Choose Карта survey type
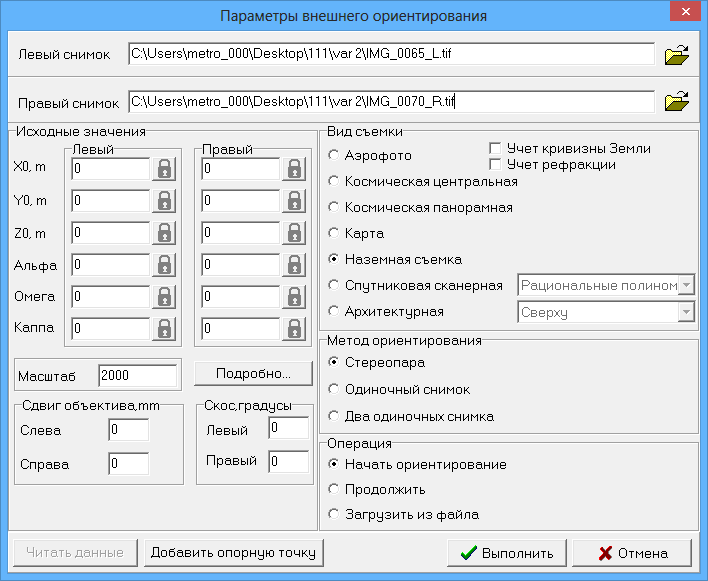708x581 pixels. (x=334, y=233)
